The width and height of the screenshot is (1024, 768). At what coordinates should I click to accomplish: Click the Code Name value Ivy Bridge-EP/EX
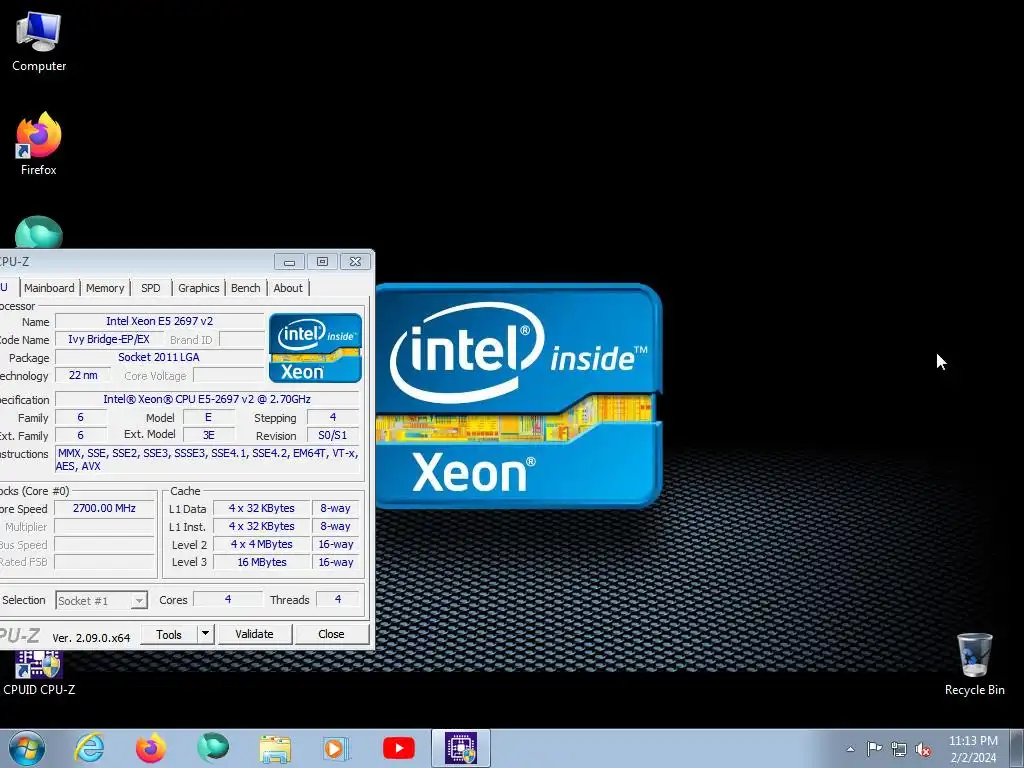pyautogui.click(x=109, y=340)
